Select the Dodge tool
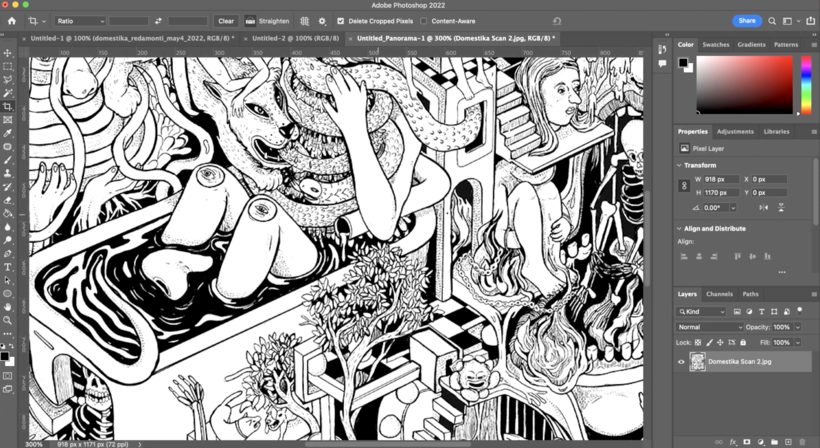 [x=7, y=240]
